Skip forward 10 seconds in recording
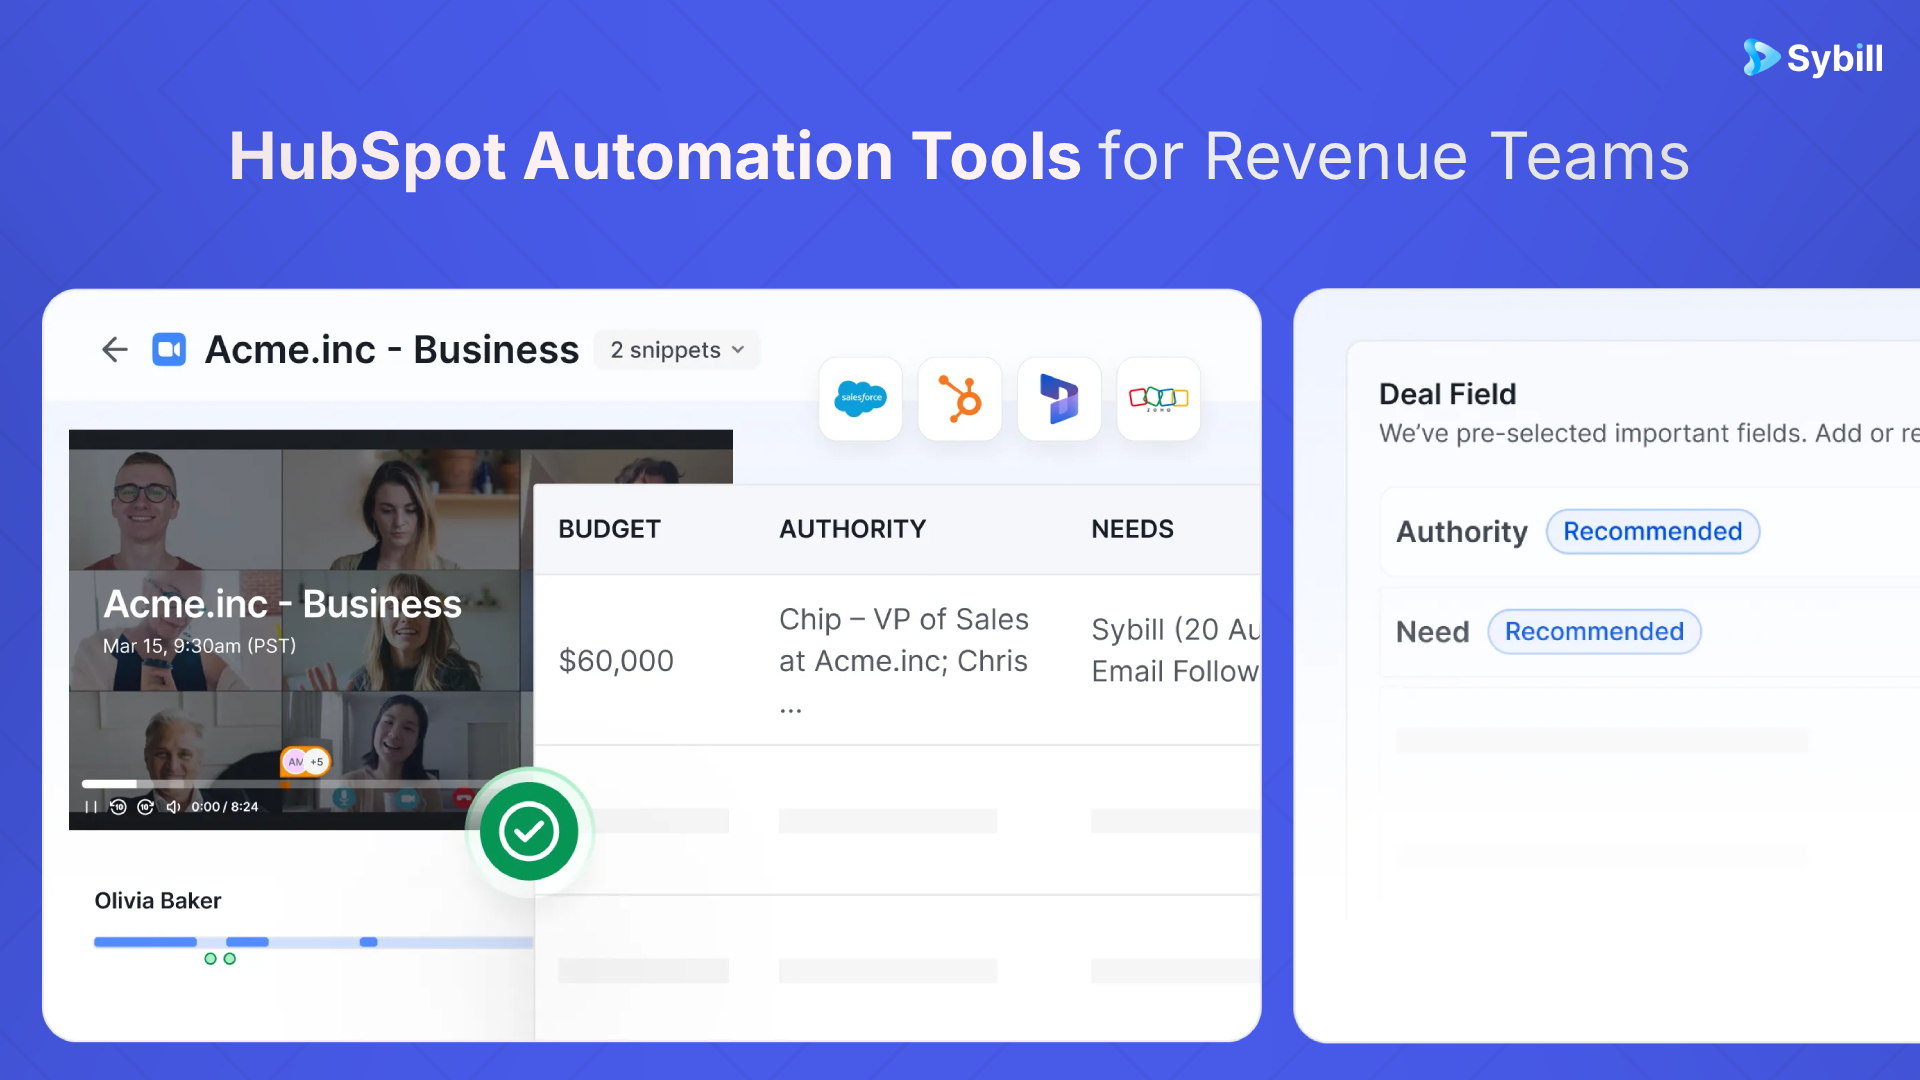1920x1080 pixels. 145,807
